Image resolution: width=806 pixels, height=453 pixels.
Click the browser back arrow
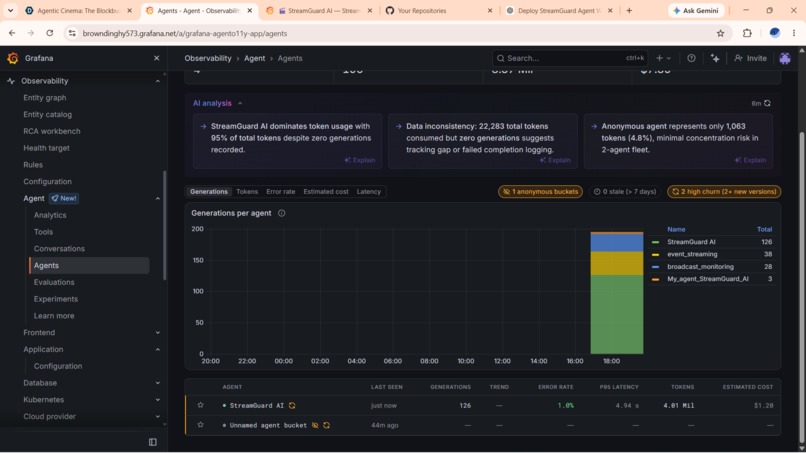point(12,33)
